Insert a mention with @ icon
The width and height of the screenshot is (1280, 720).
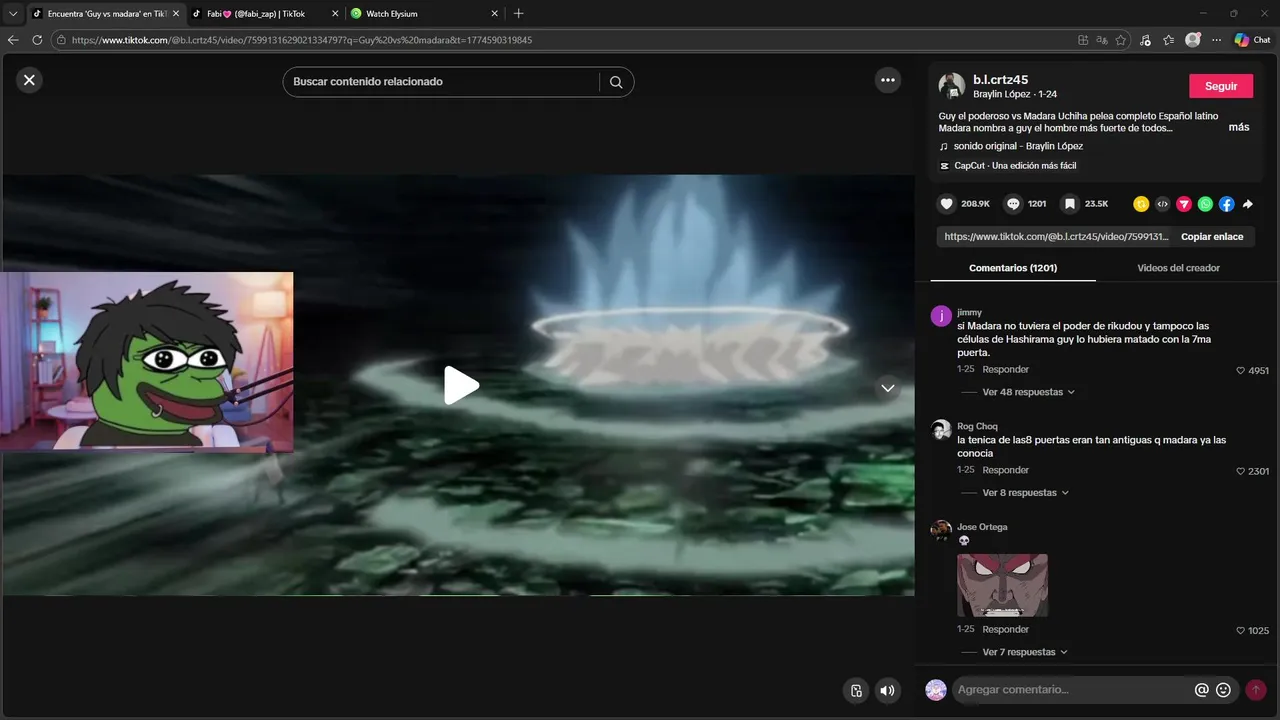click(x=1202, y=690)
